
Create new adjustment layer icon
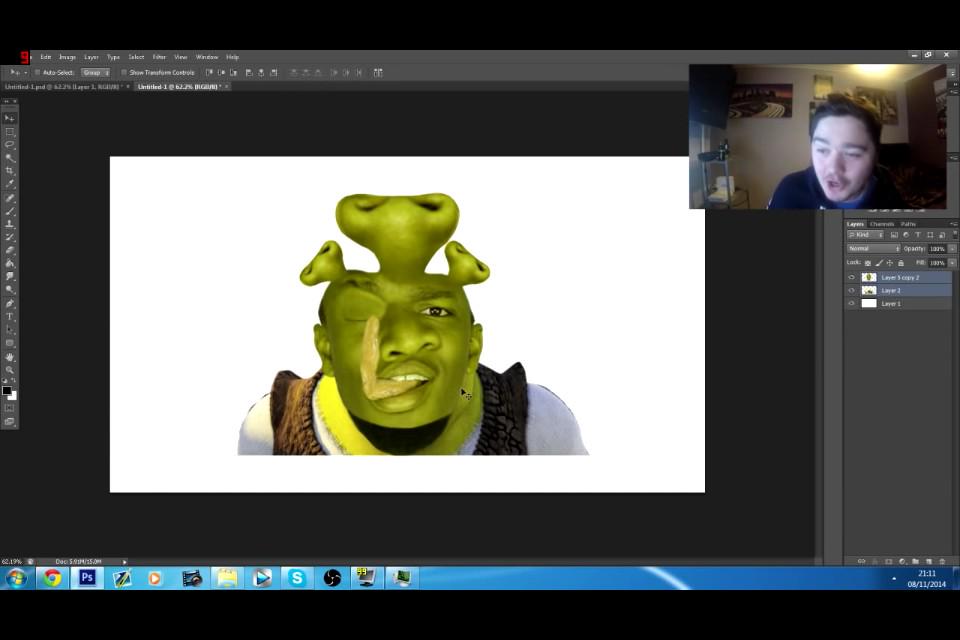point(902,561)
